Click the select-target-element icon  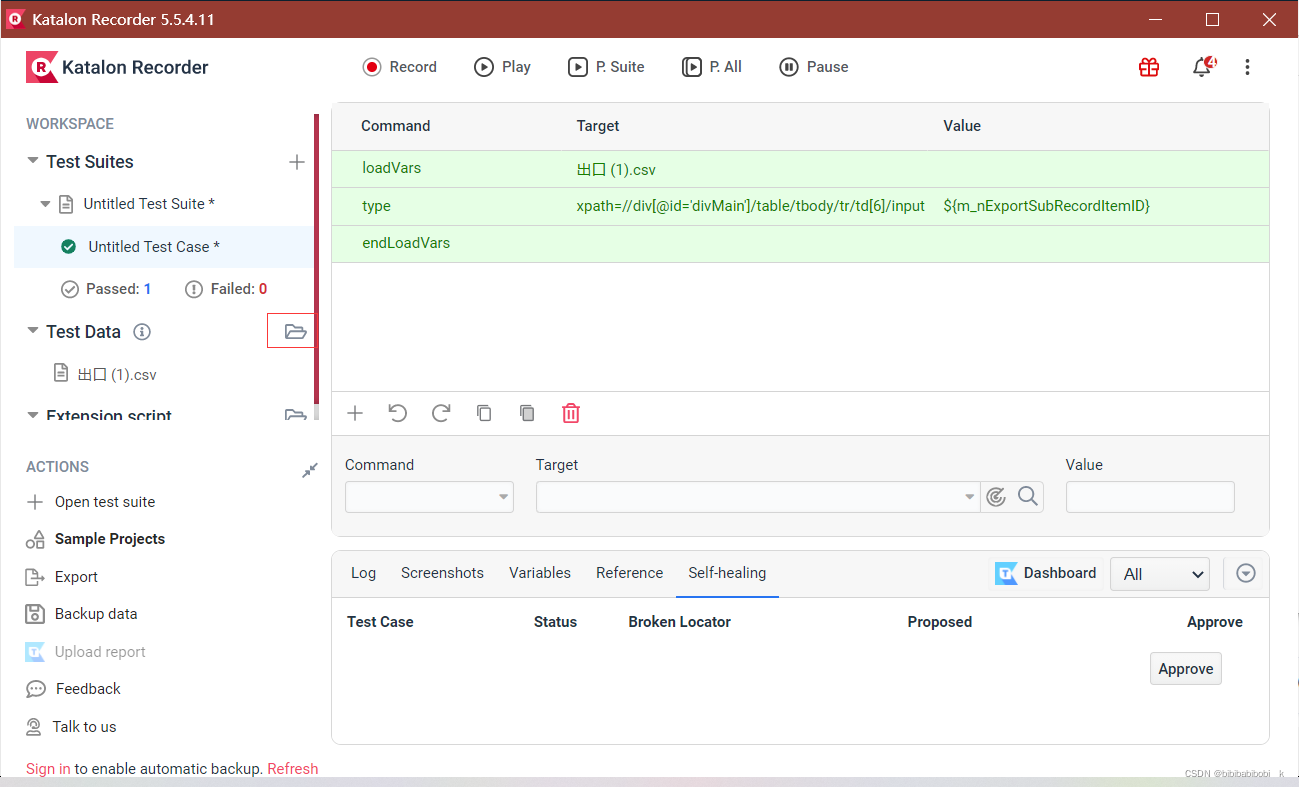point(995,497)
